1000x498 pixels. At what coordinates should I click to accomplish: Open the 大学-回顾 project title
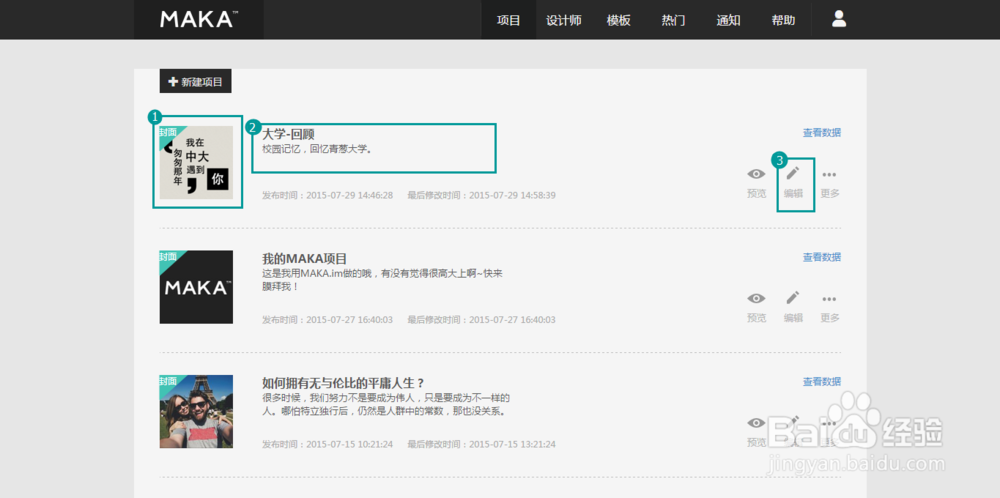[x=288, y=135]
